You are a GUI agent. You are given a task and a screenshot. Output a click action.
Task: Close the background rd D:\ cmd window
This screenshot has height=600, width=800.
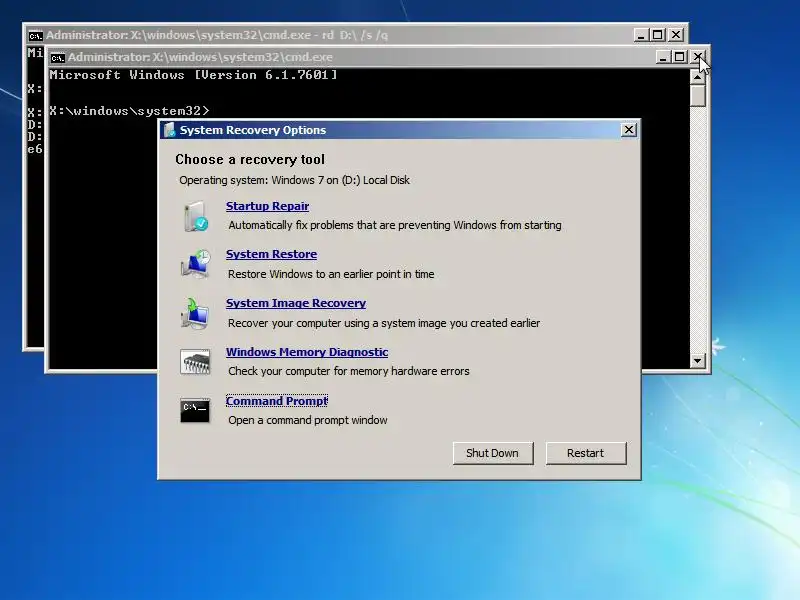(x=676, y=35)
